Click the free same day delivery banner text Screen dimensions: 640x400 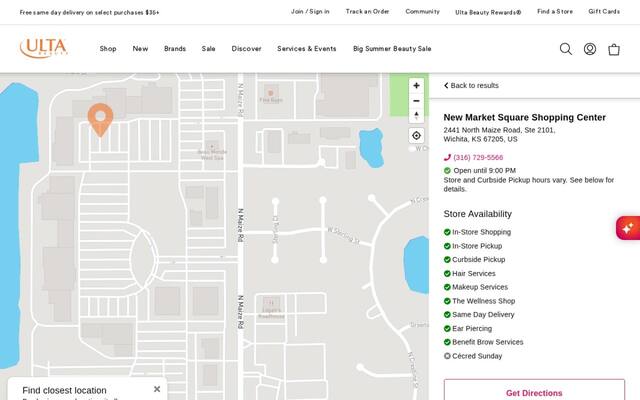[89, 13]
